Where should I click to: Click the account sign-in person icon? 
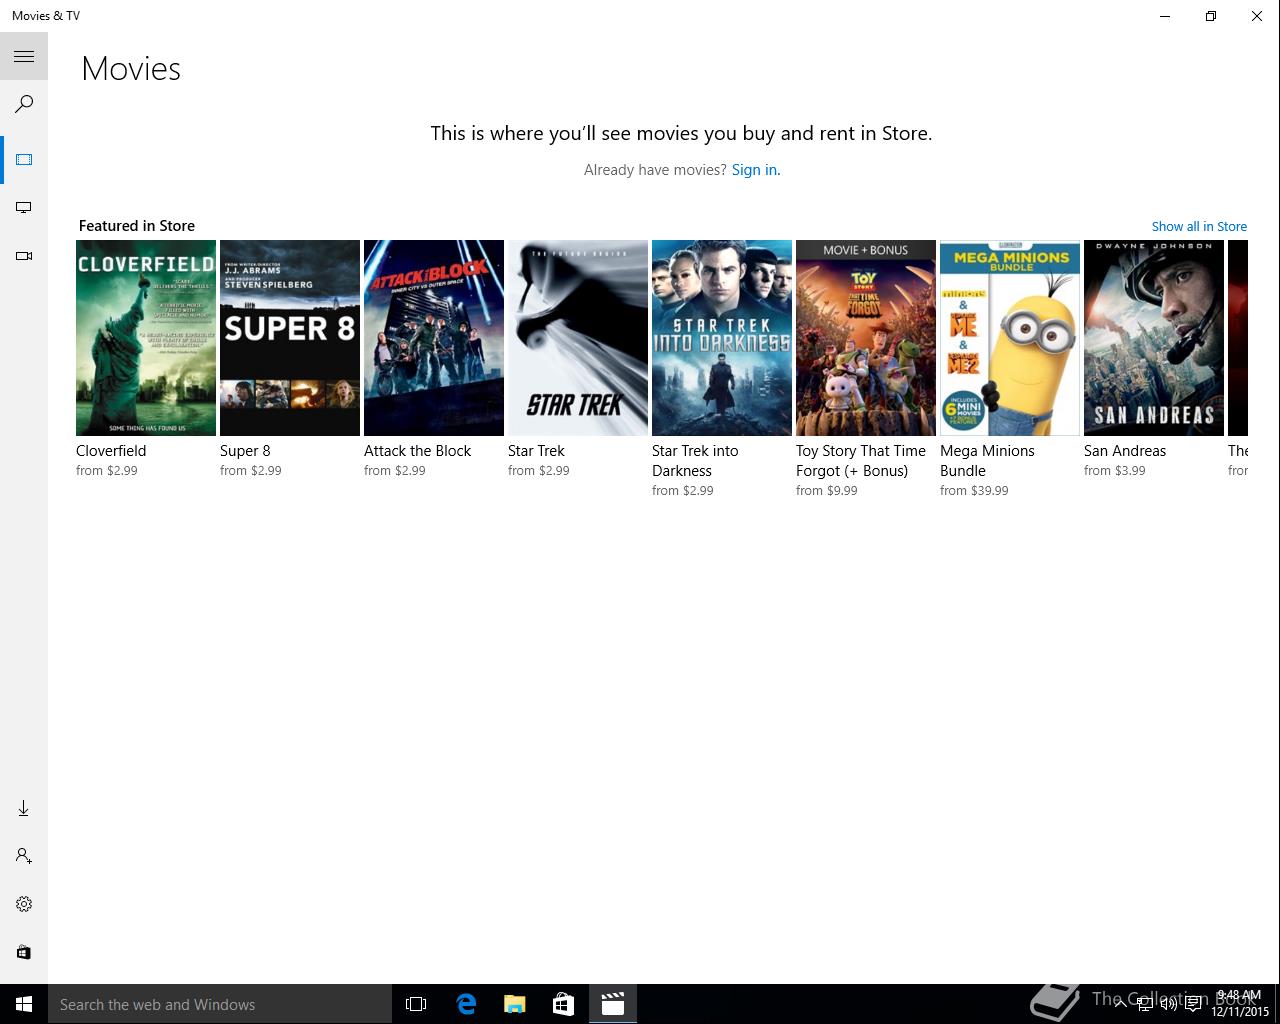[24, 856]
